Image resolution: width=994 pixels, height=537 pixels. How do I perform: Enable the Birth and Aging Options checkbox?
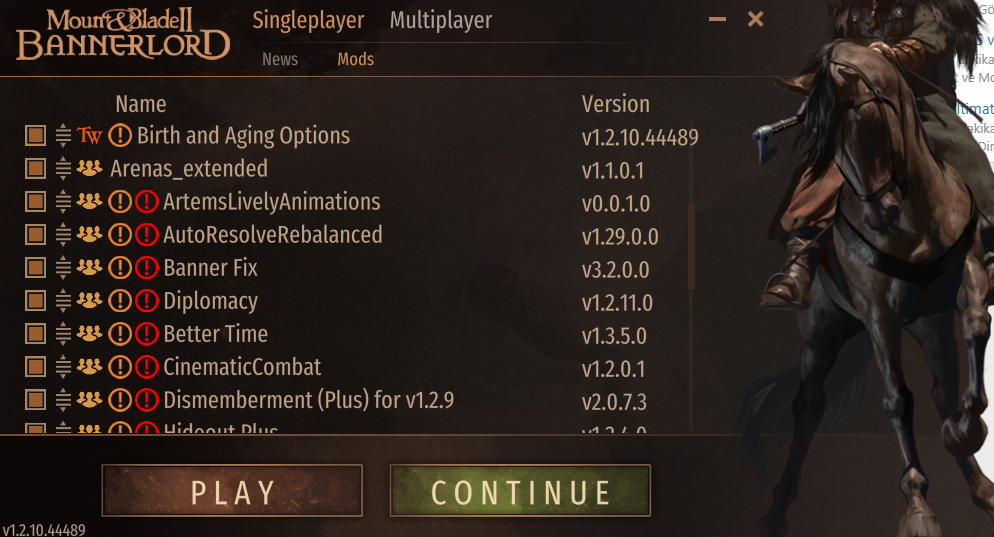(x=36, y=136)
